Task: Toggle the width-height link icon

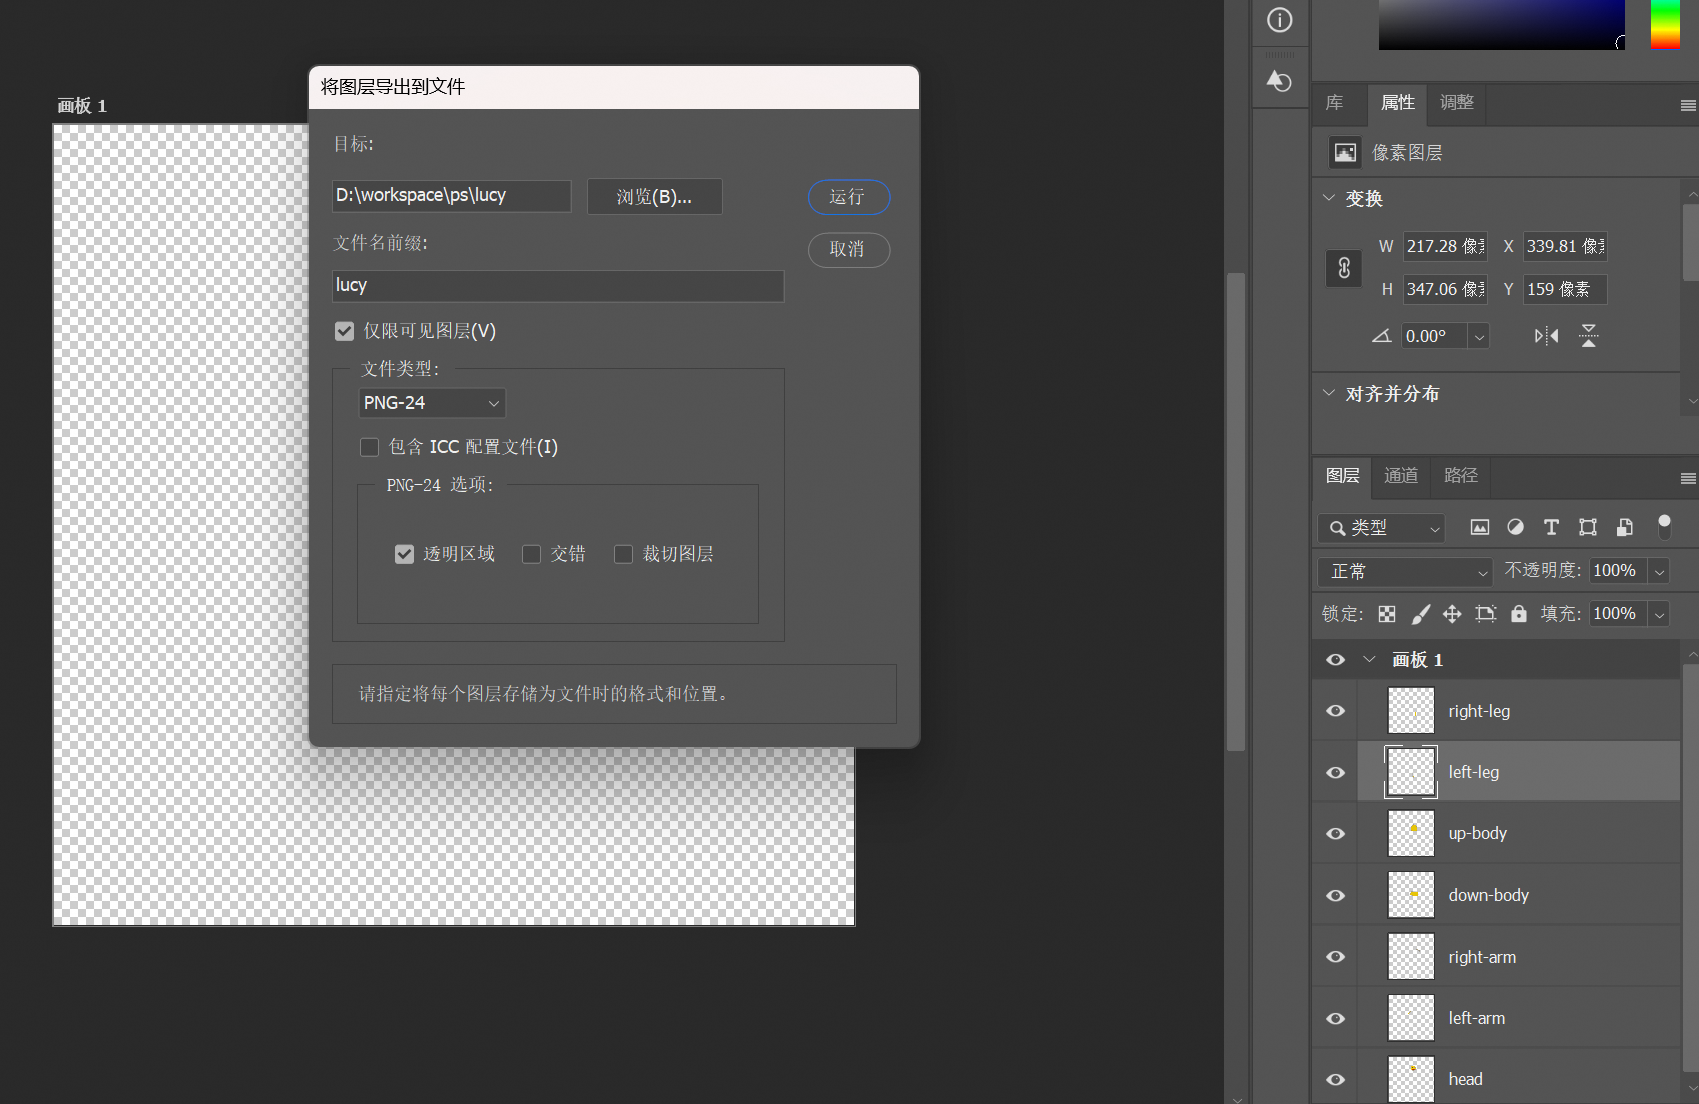Action: [1344, 268]
